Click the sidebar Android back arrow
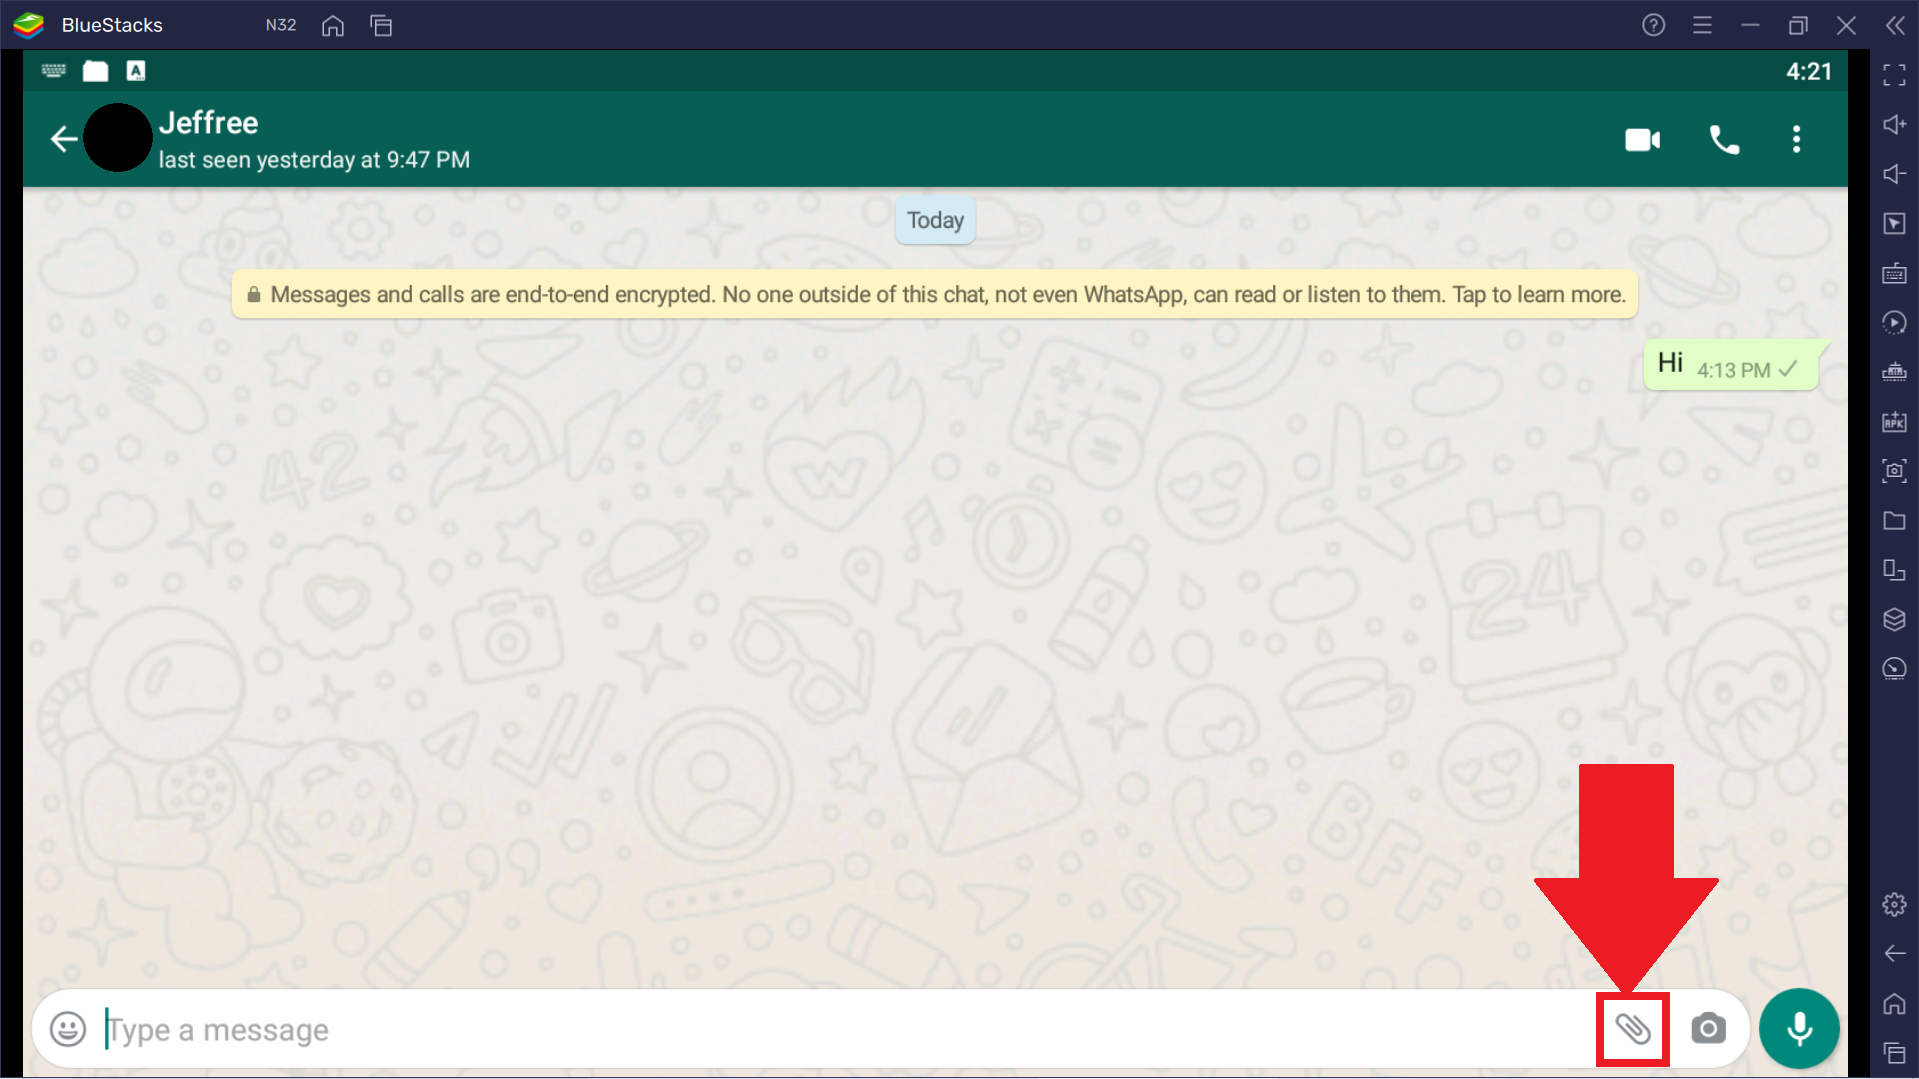Viewport: 1919px width, 1079px height. pyautogui.click(x=1894, y=953)
